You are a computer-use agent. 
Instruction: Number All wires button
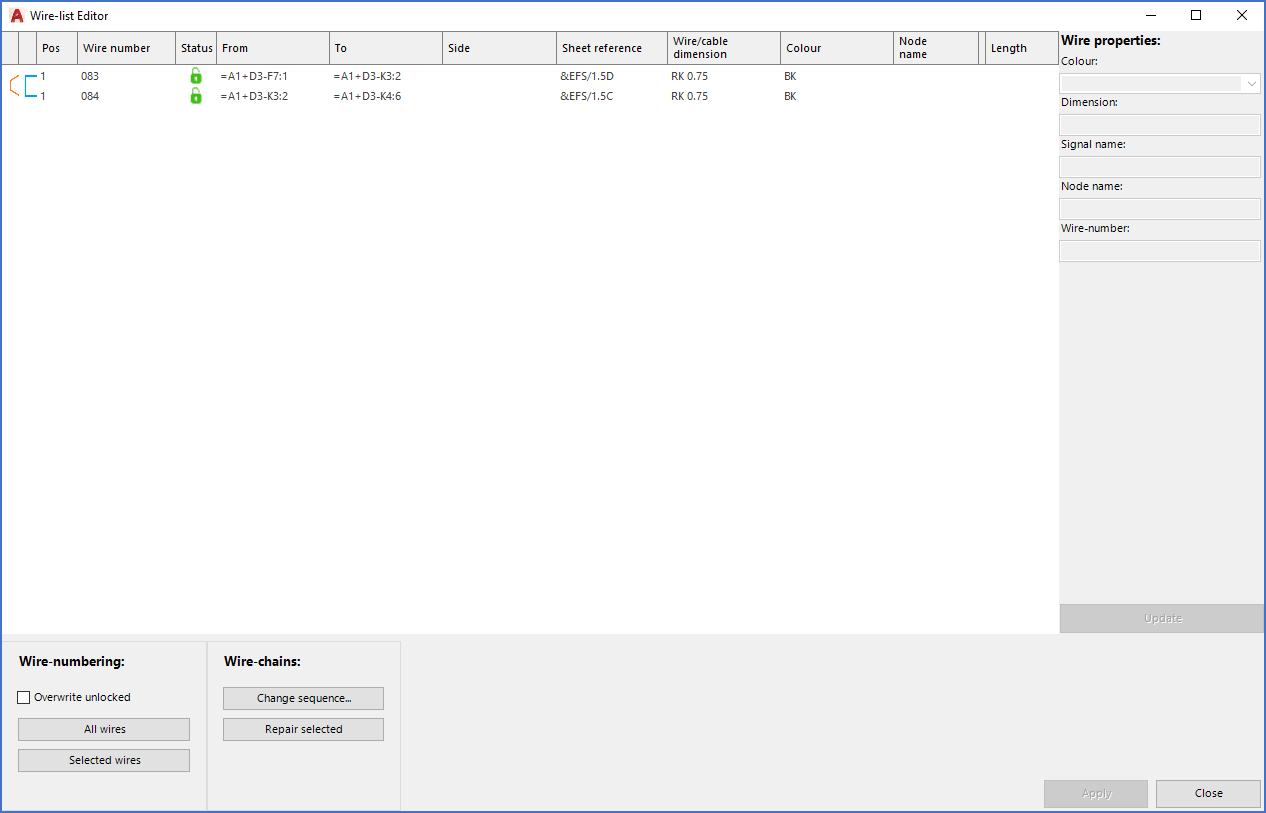coord(104,729)
